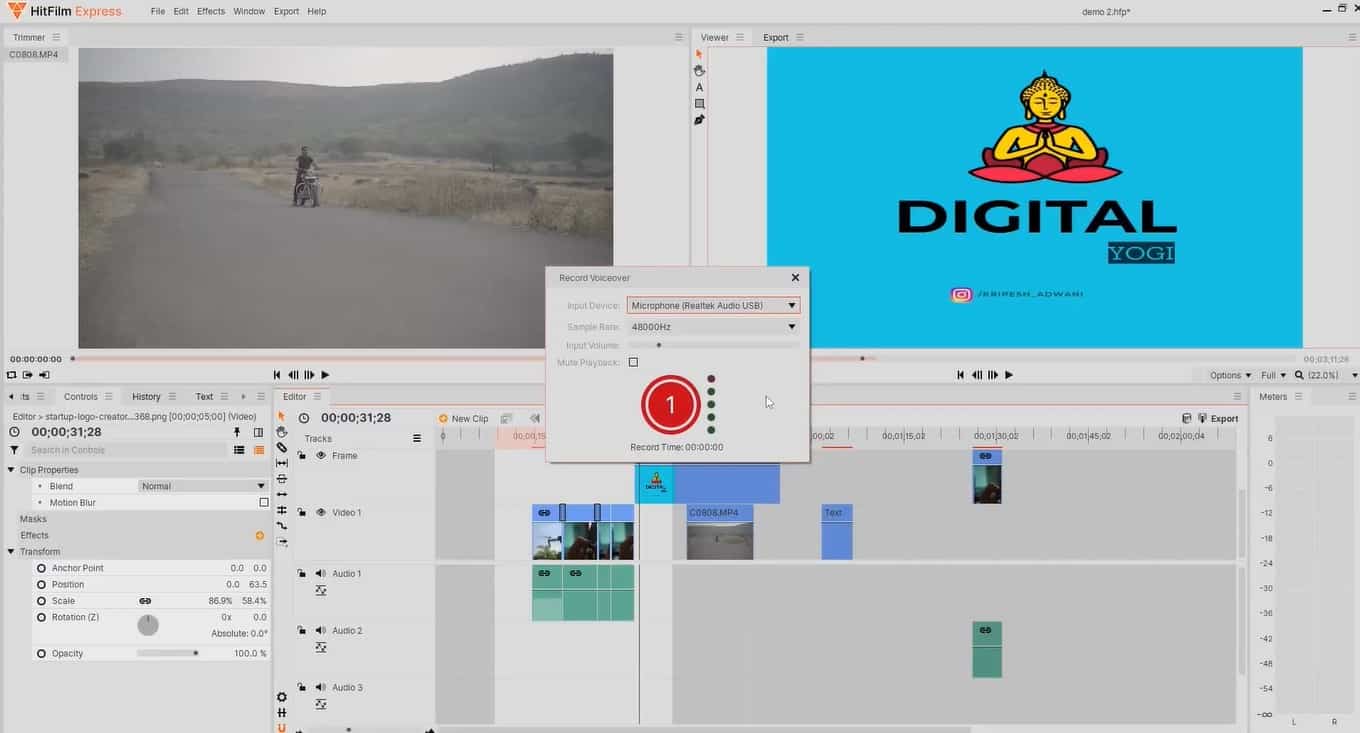Enable the Motion Blur checkbox

pyautogui.click(x=264, y=503)
